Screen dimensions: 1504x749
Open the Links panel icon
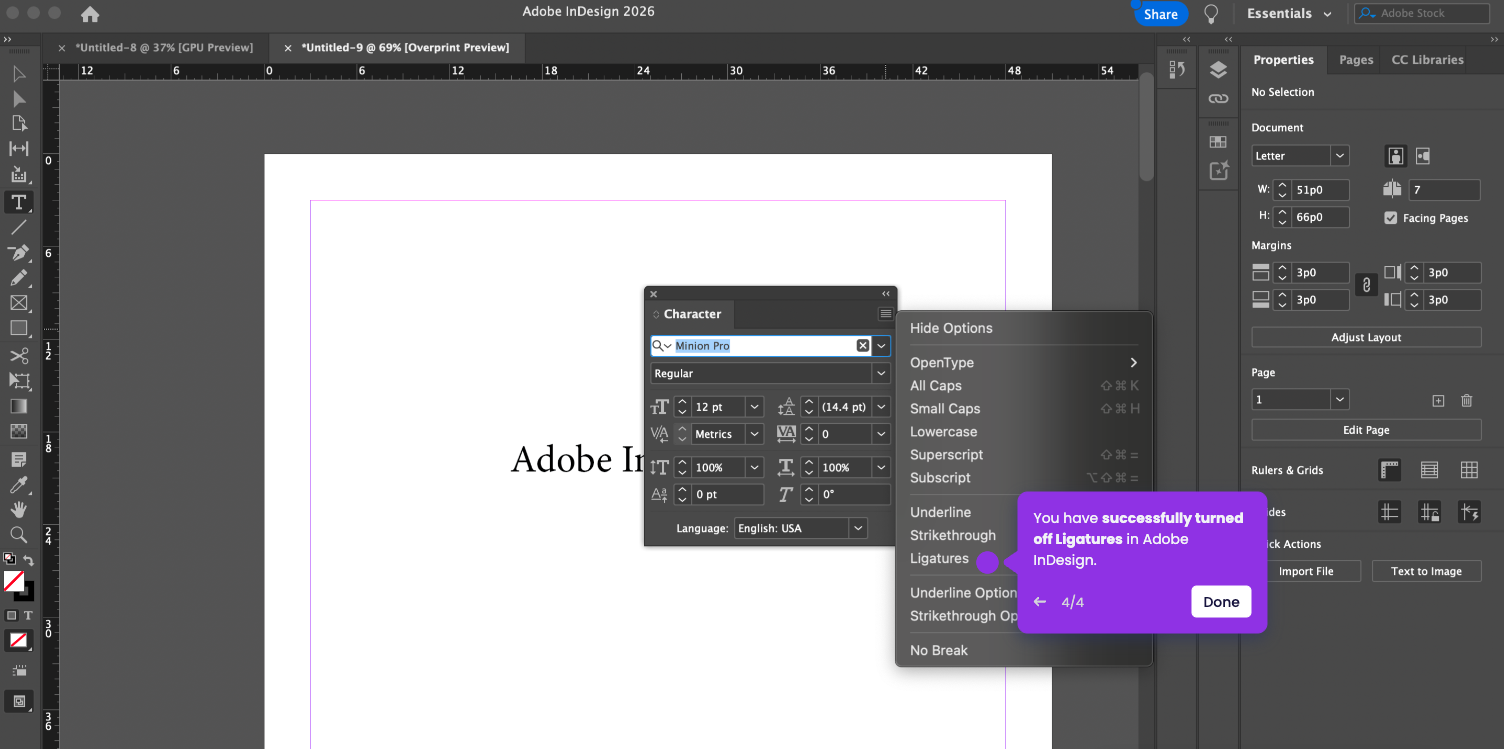[1218, 99]
